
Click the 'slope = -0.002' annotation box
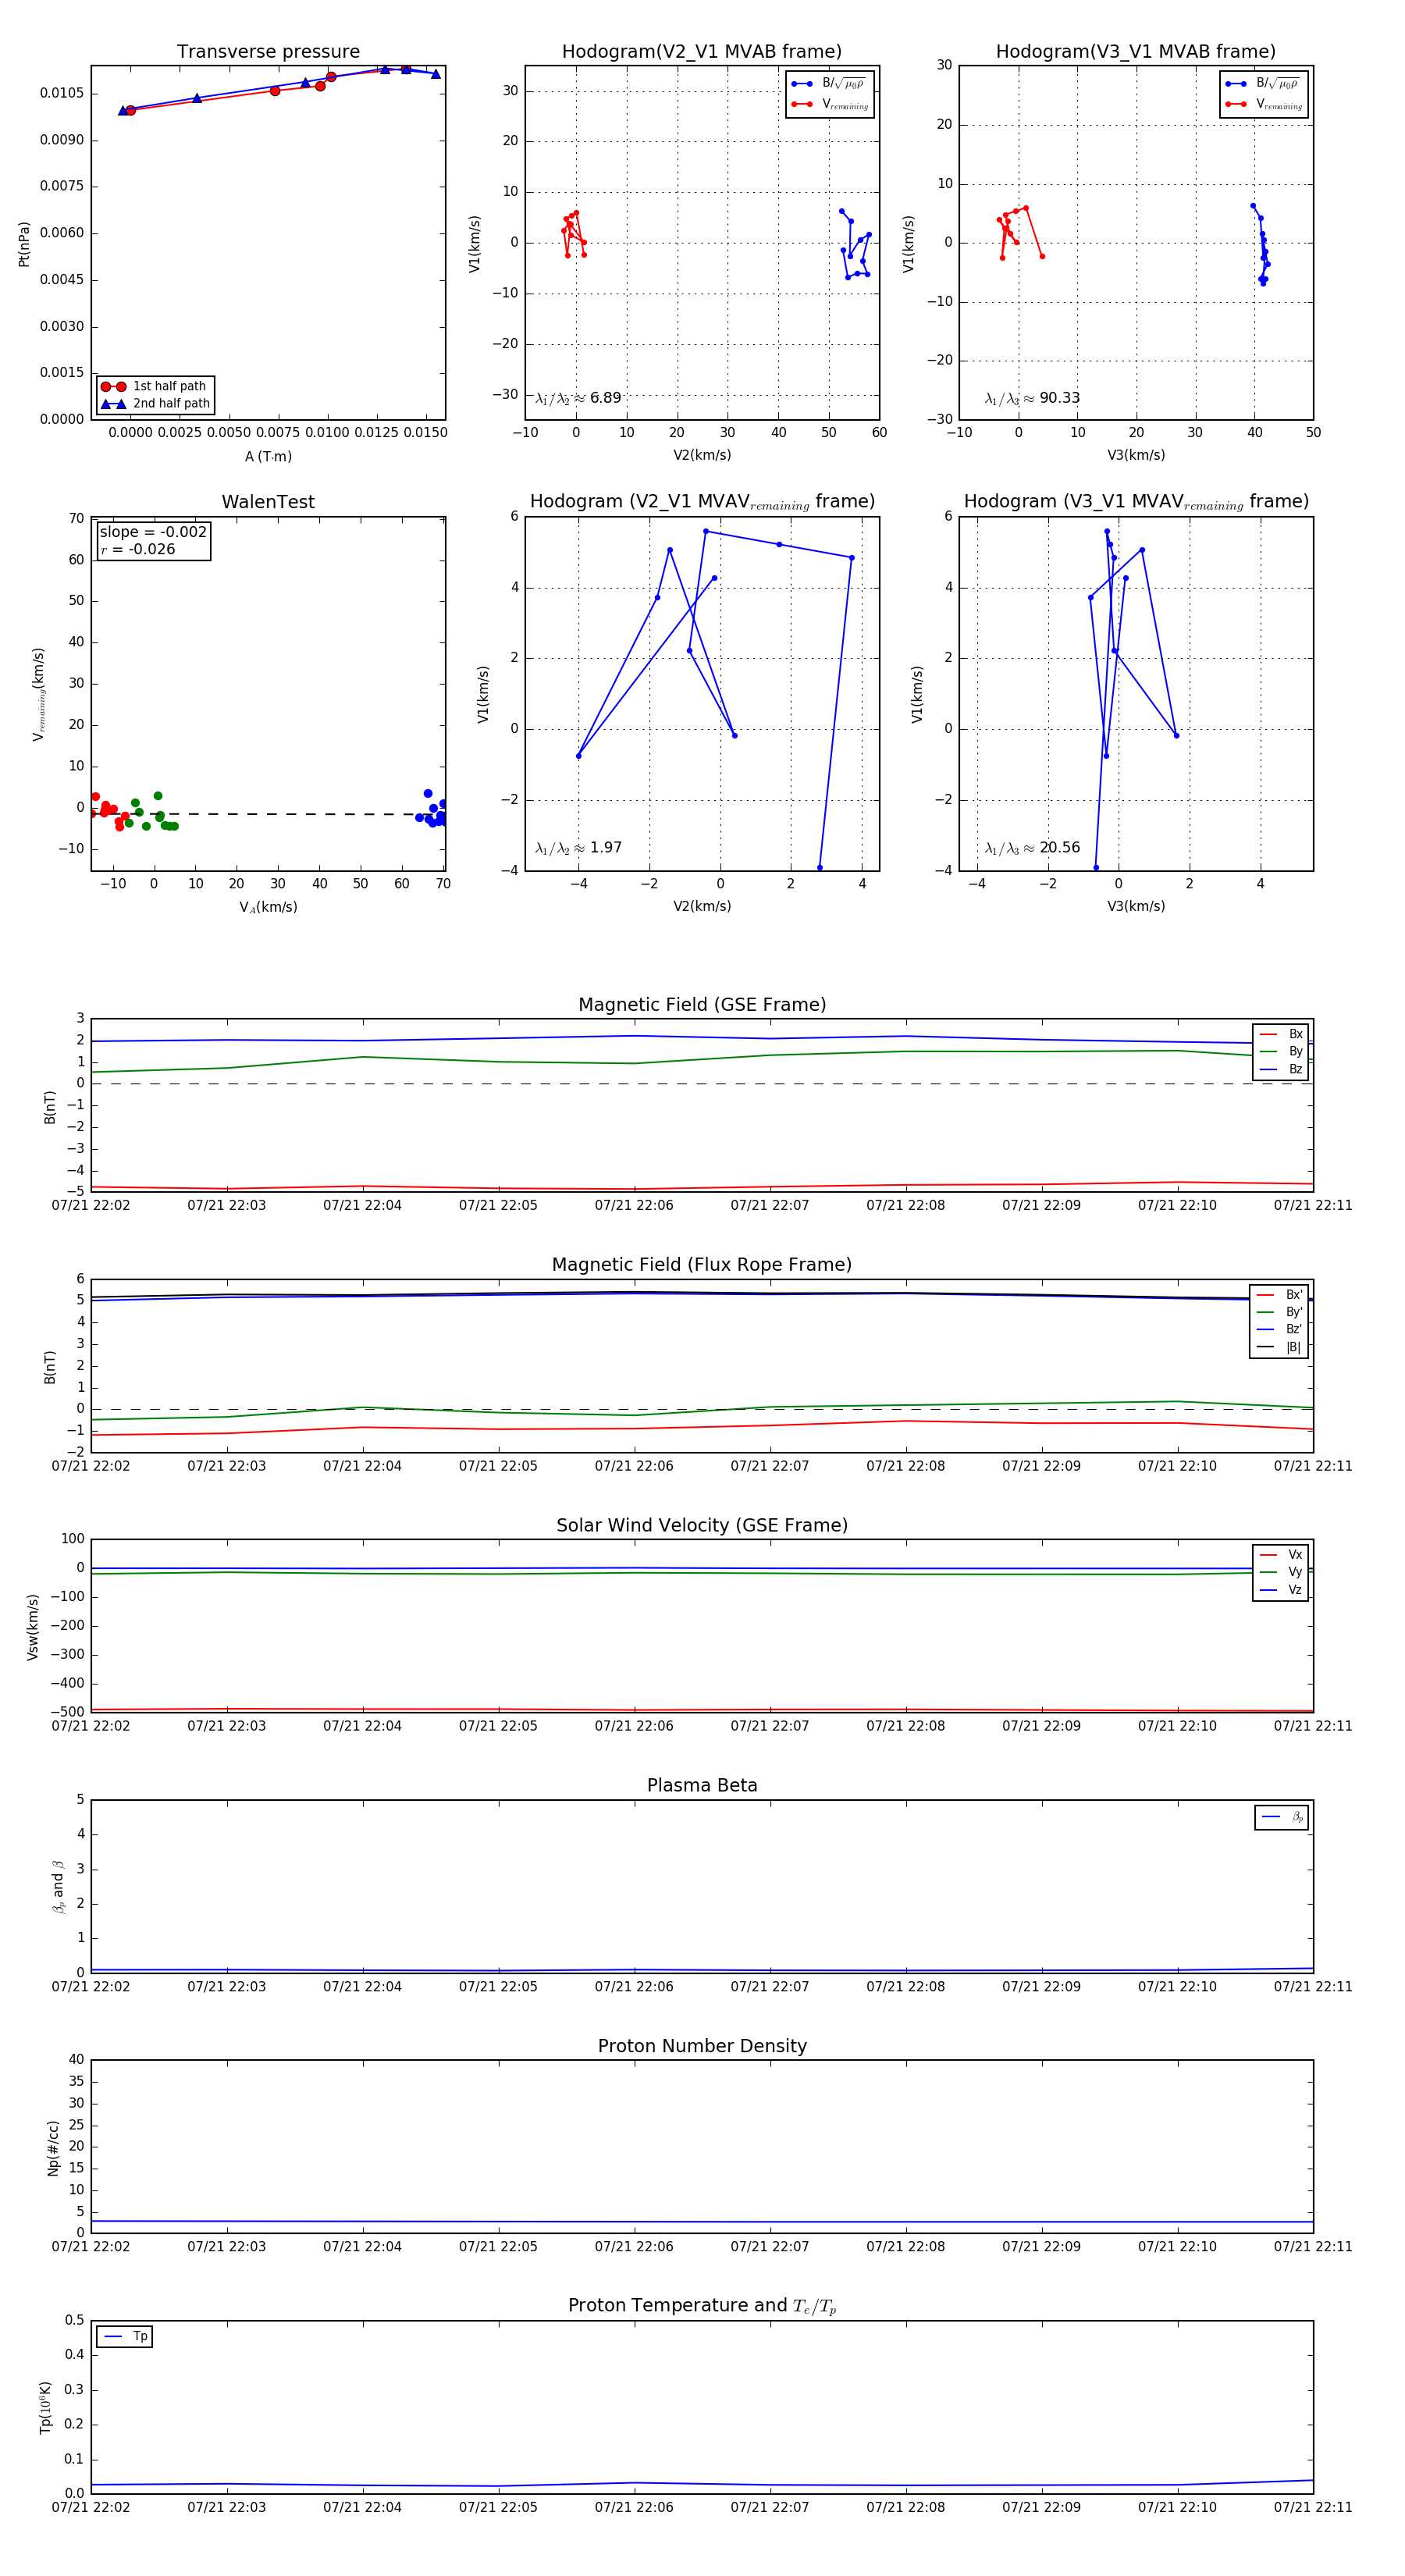pos(153,540)
